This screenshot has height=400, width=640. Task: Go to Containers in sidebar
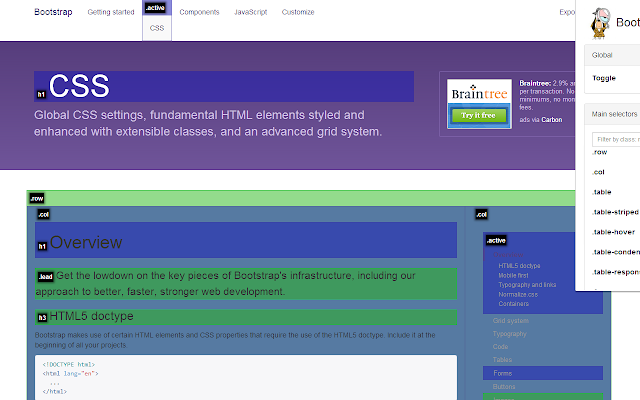(x=513, y=304)
